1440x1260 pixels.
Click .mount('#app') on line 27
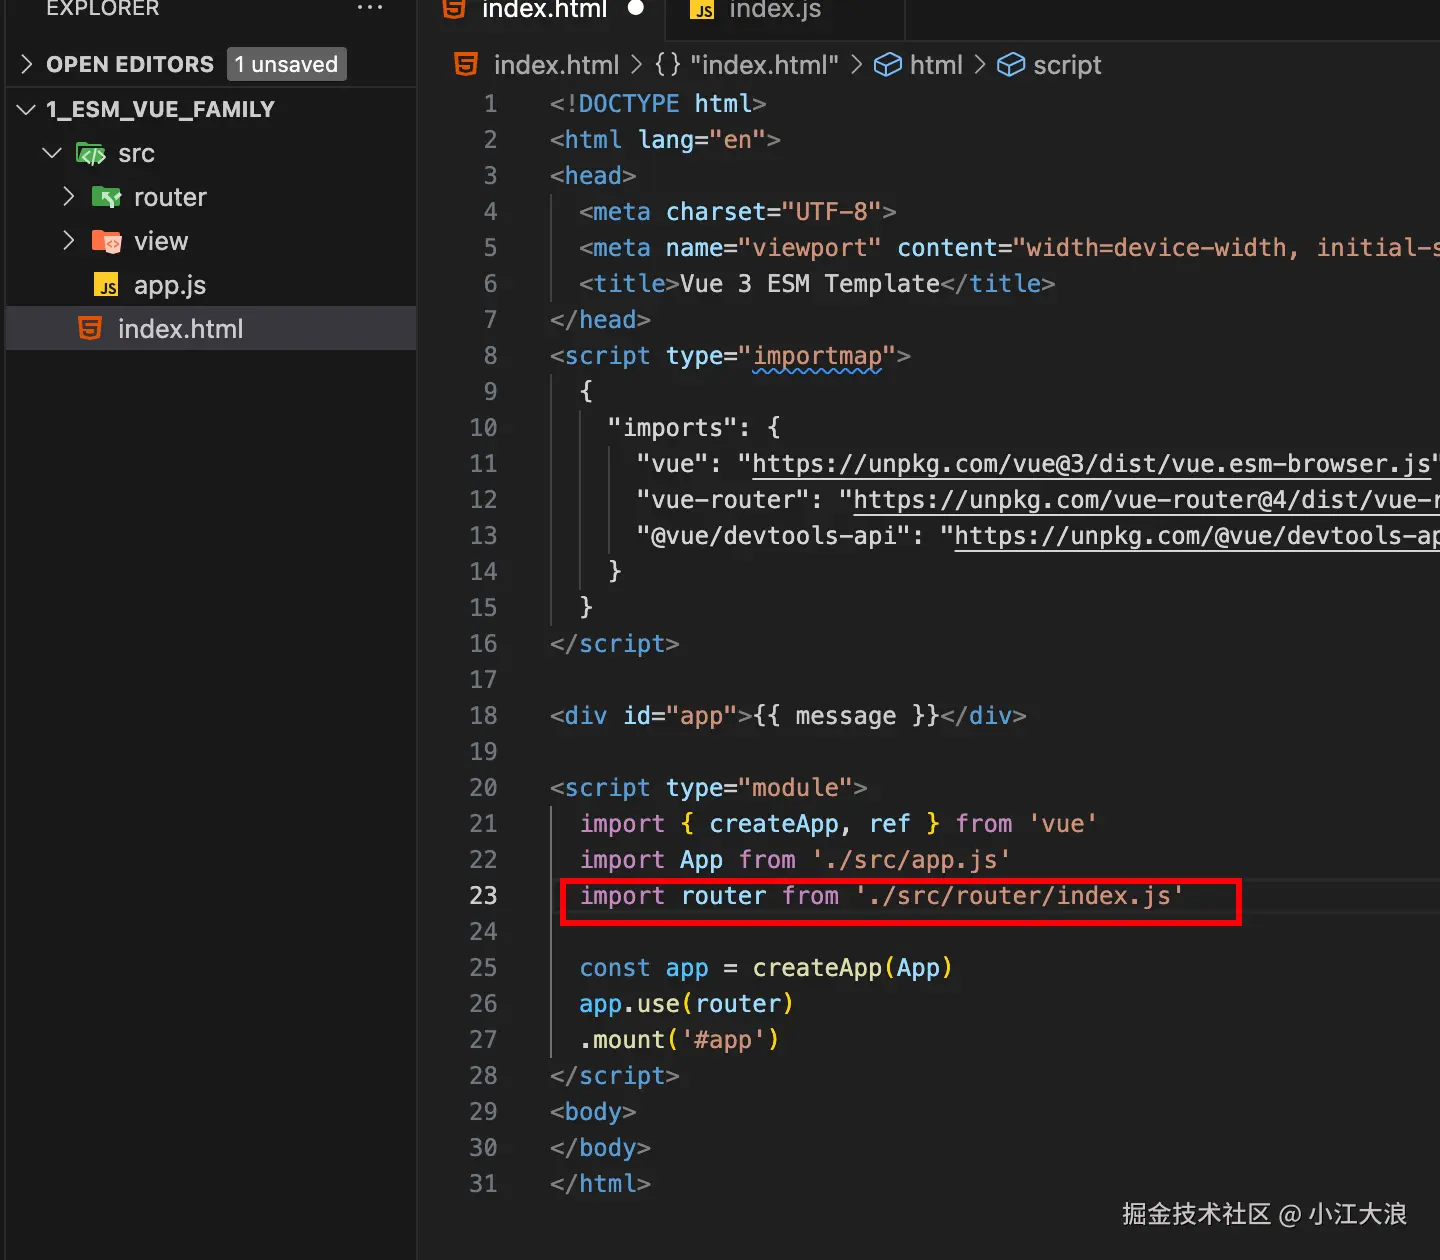(679, 1040)
